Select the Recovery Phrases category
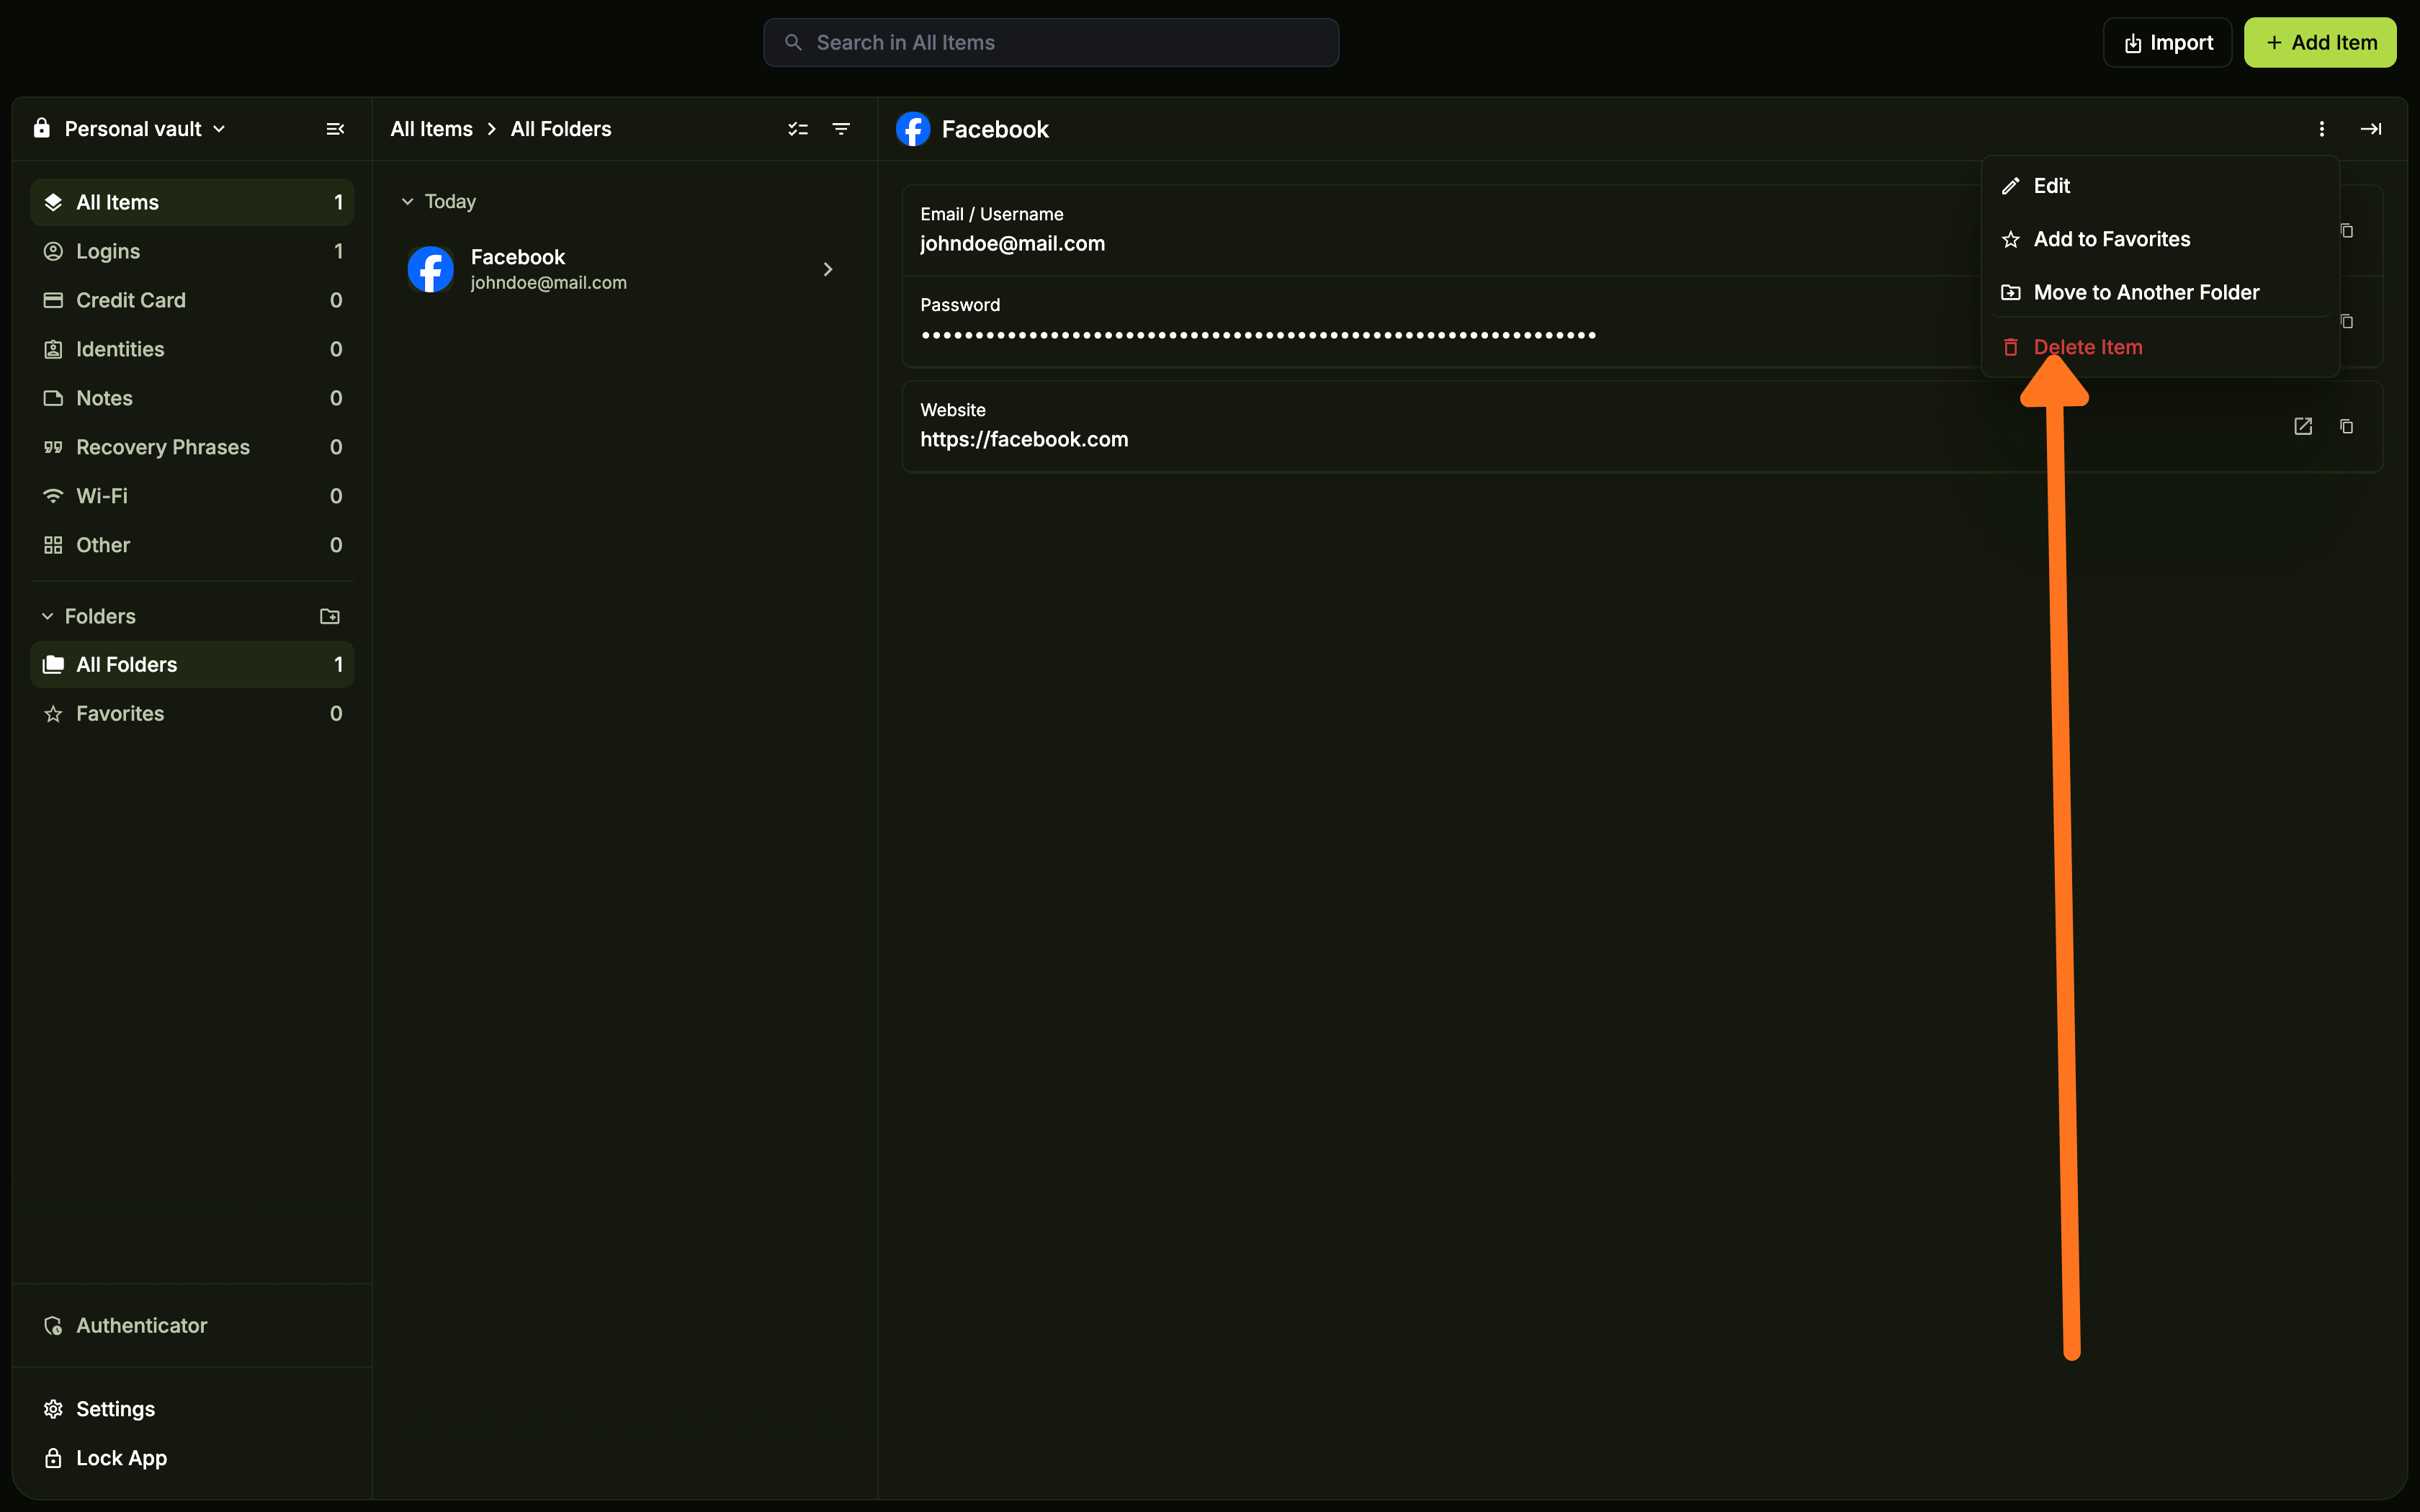The width and height of the screenshot is (2420, 1512). tap(192, 447)
